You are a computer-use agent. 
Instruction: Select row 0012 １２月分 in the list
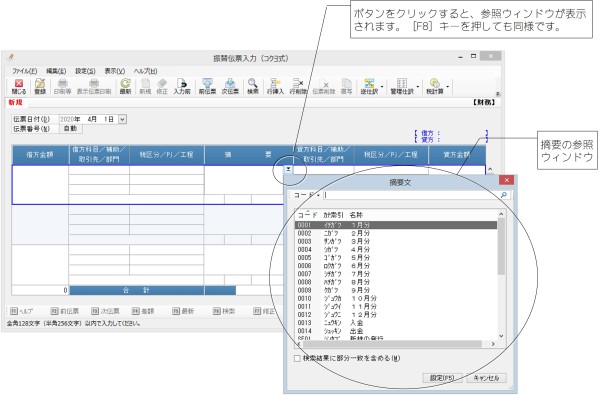point(396,315)
